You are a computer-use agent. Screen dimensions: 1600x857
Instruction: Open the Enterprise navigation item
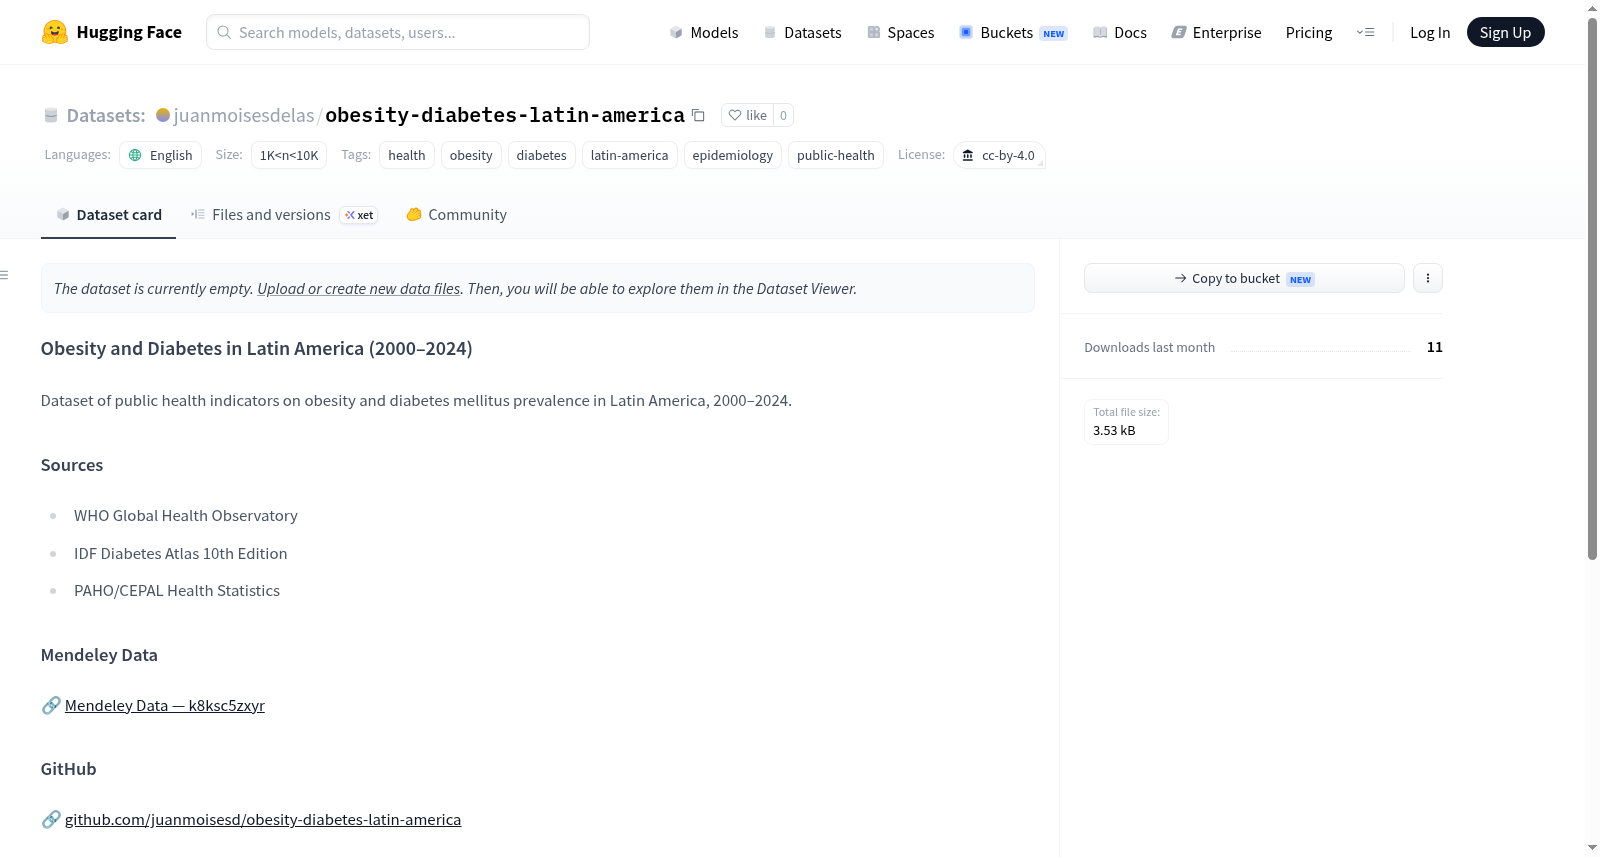coord(1216,32)
